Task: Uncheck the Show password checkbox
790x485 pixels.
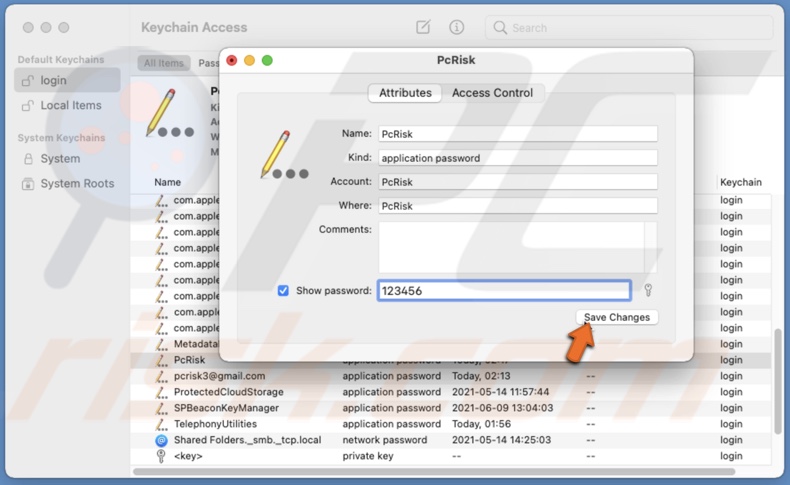Action: (x=283, y=291)
